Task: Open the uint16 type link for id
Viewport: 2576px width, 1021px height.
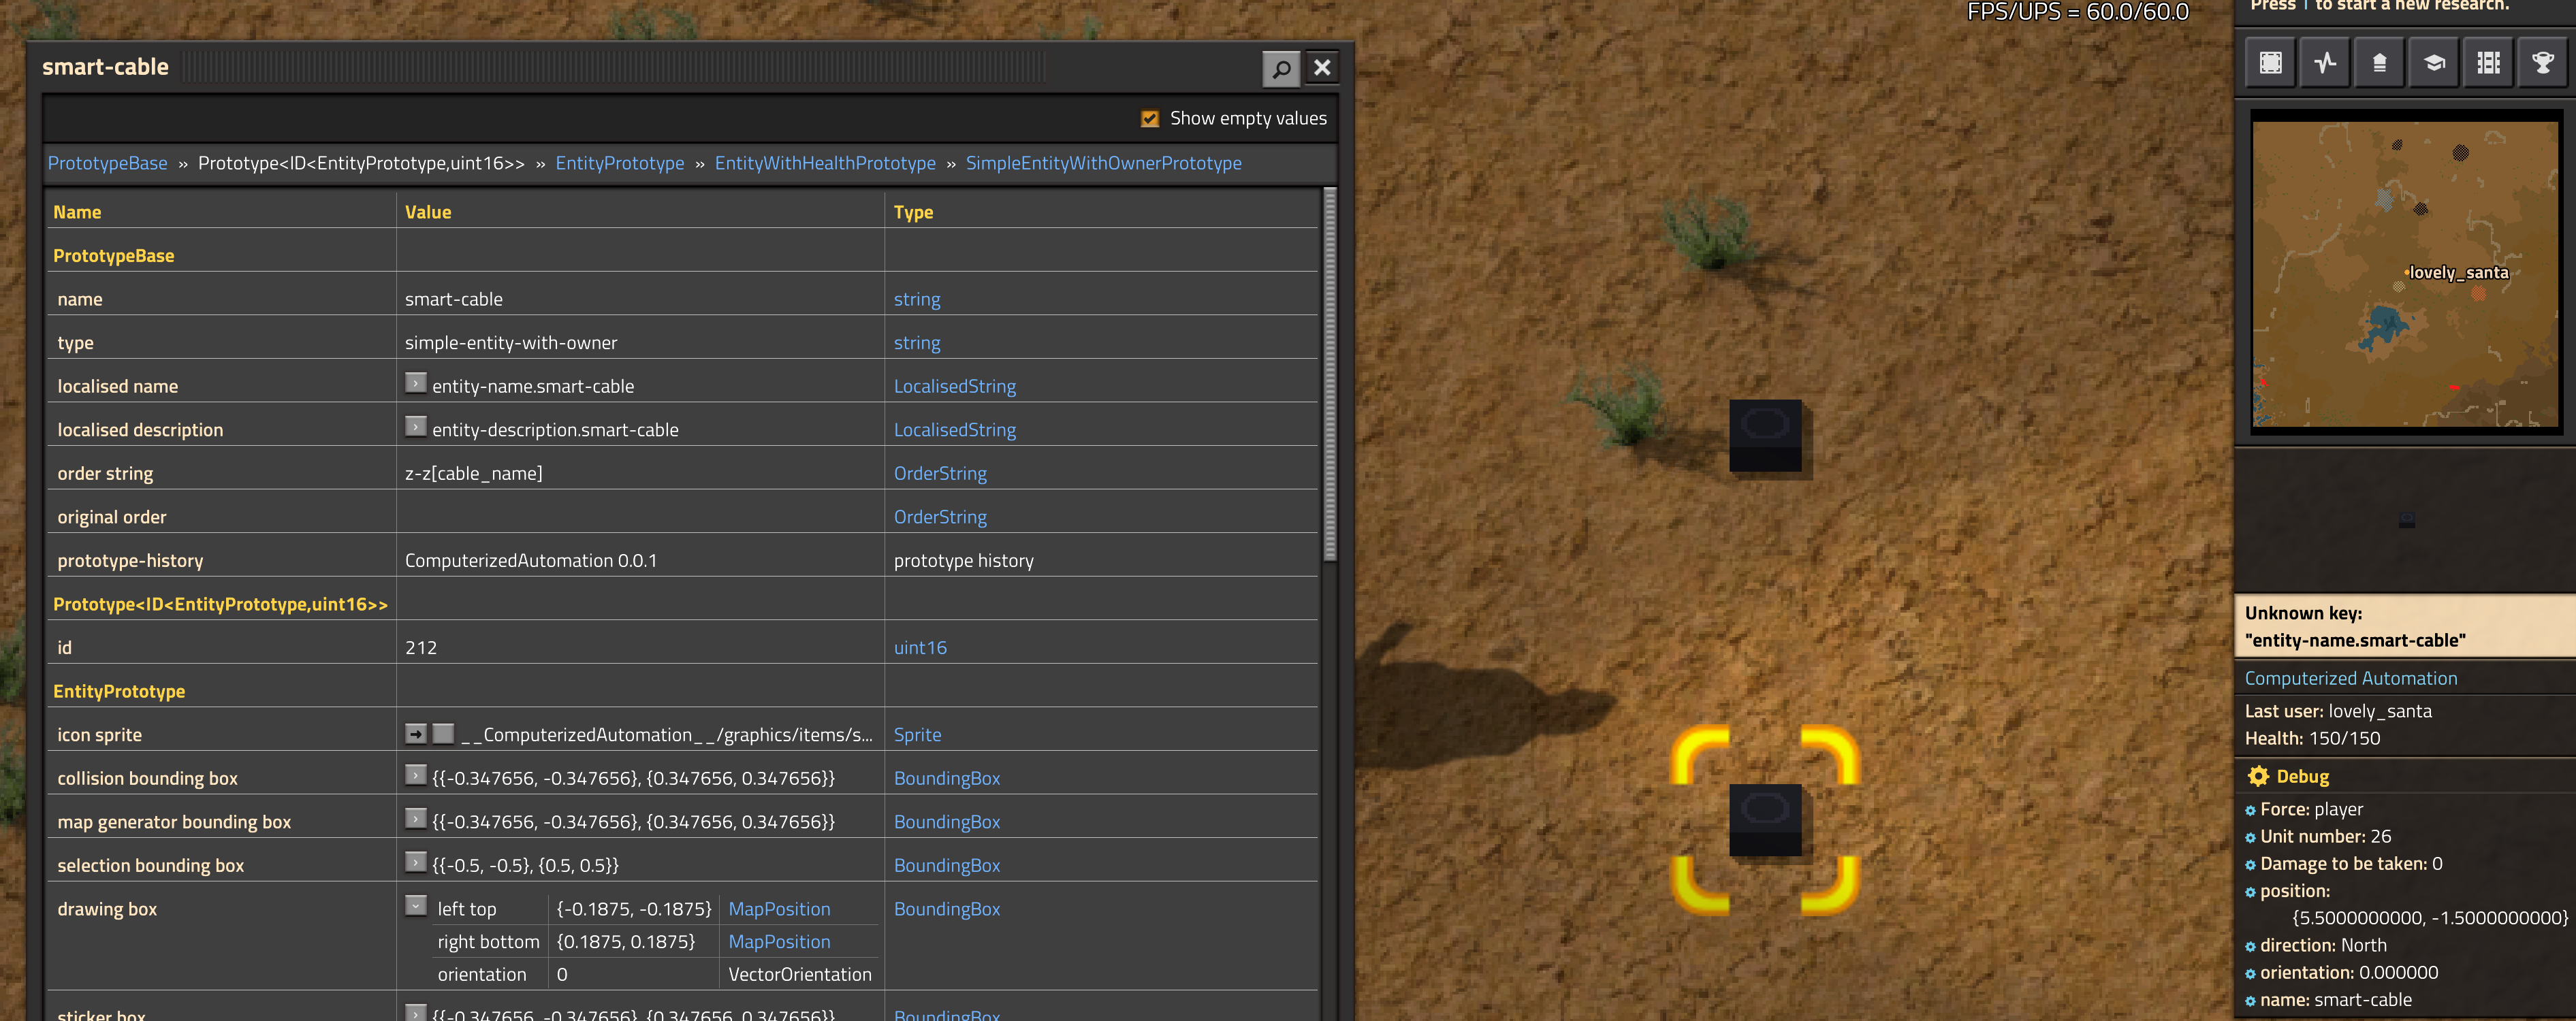Action: point(920,648)
